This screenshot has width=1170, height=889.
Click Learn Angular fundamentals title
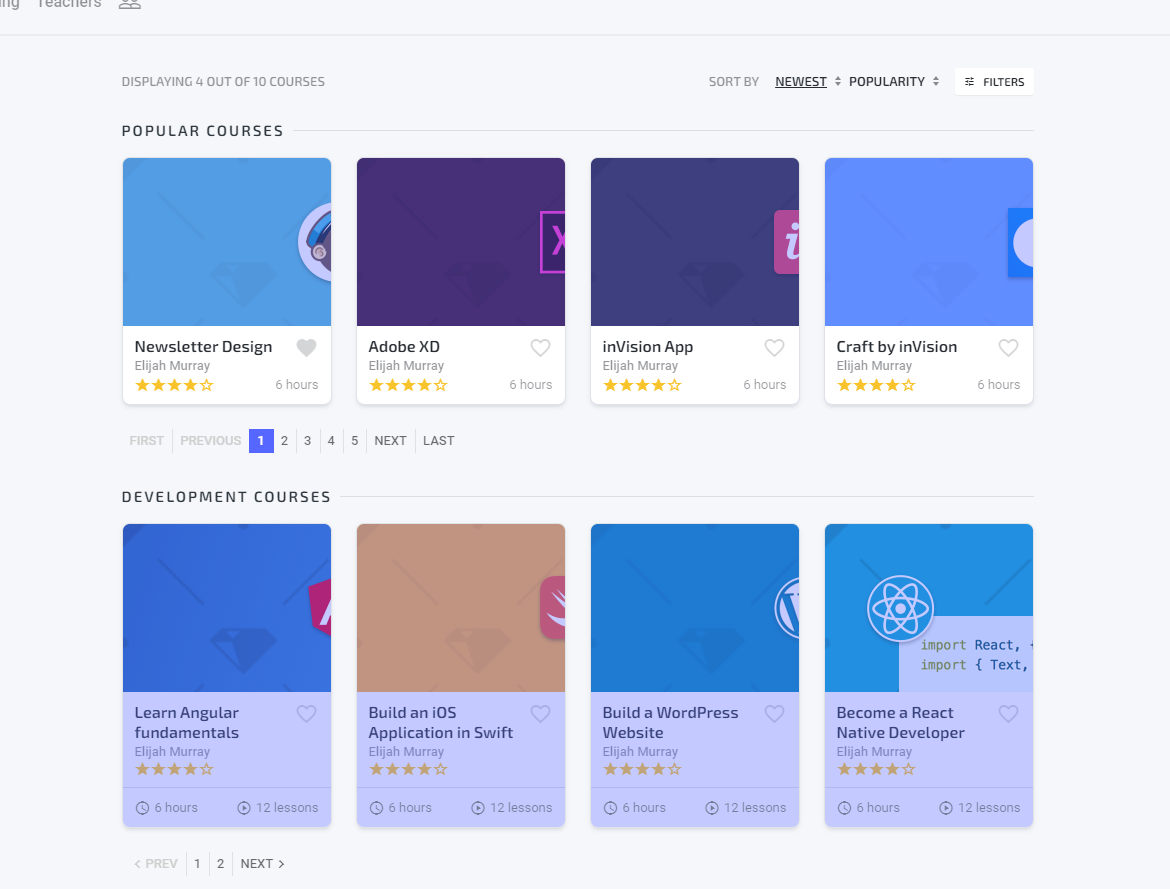187,723
